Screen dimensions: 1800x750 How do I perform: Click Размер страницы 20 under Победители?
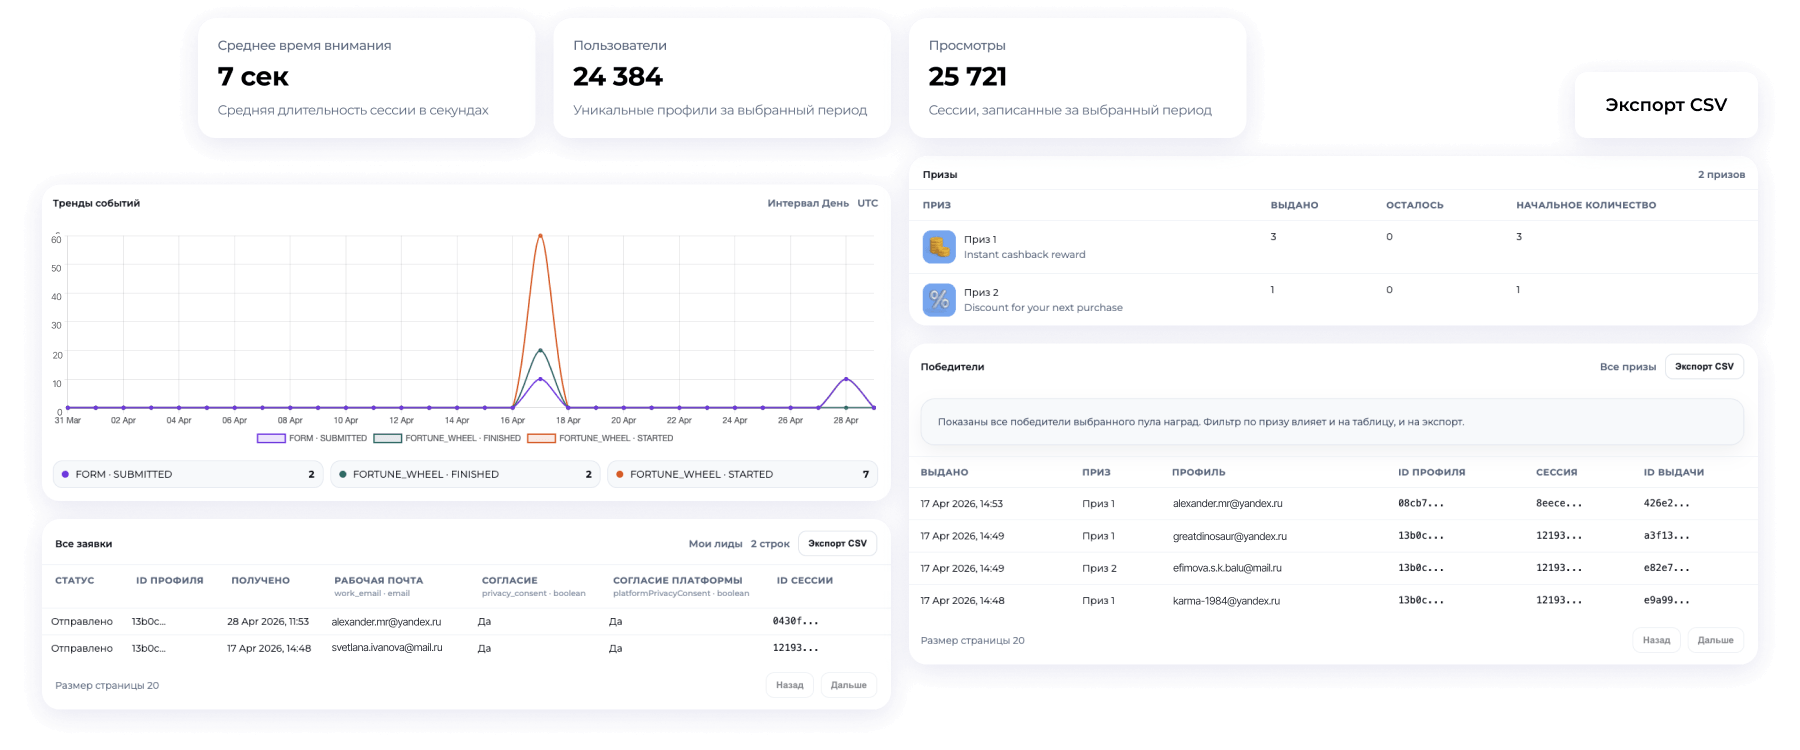click(x=972, y=640)
